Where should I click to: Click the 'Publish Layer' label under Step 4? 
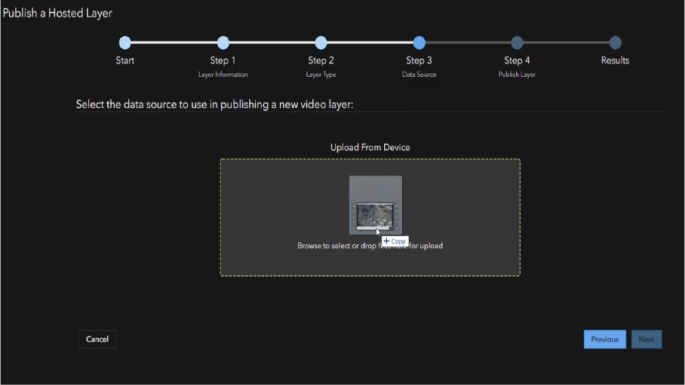click(x=517, y=75)
